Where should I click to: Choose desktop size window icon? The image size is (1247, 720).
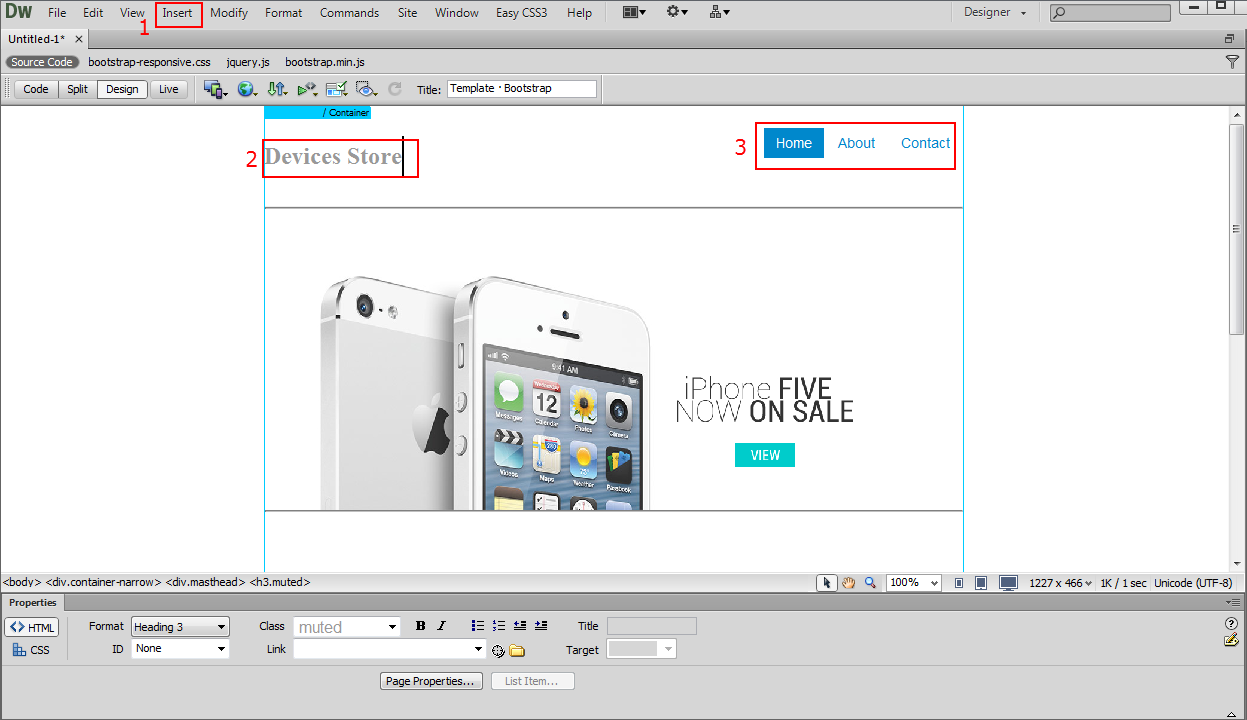coord(1009,583)
